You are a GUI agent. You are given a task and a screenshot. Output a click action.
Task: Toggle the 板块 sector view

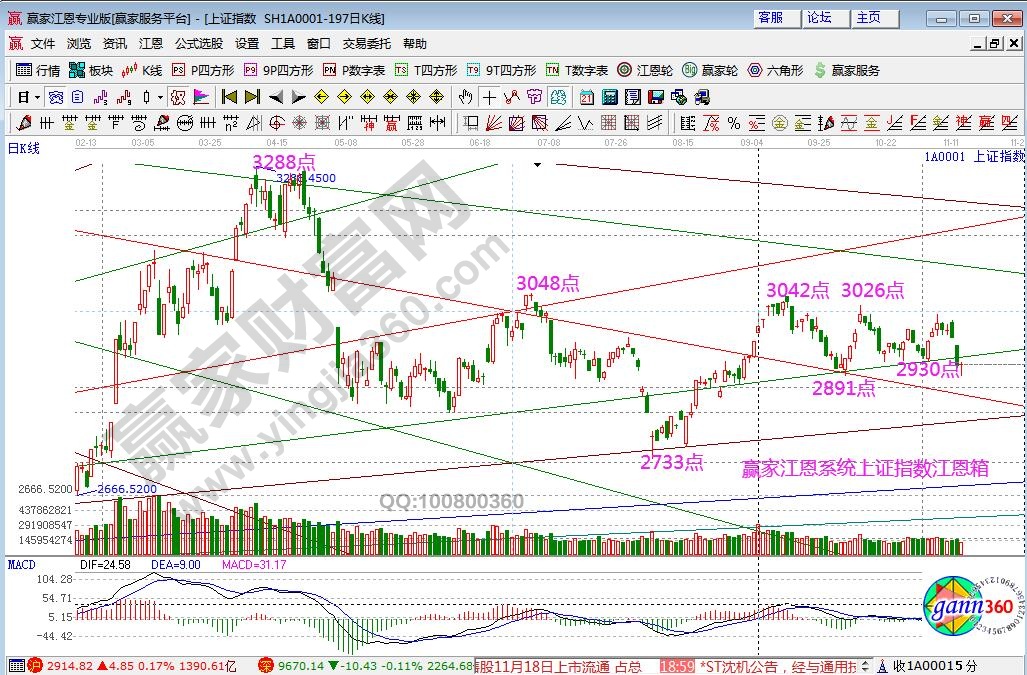point(91,70)
